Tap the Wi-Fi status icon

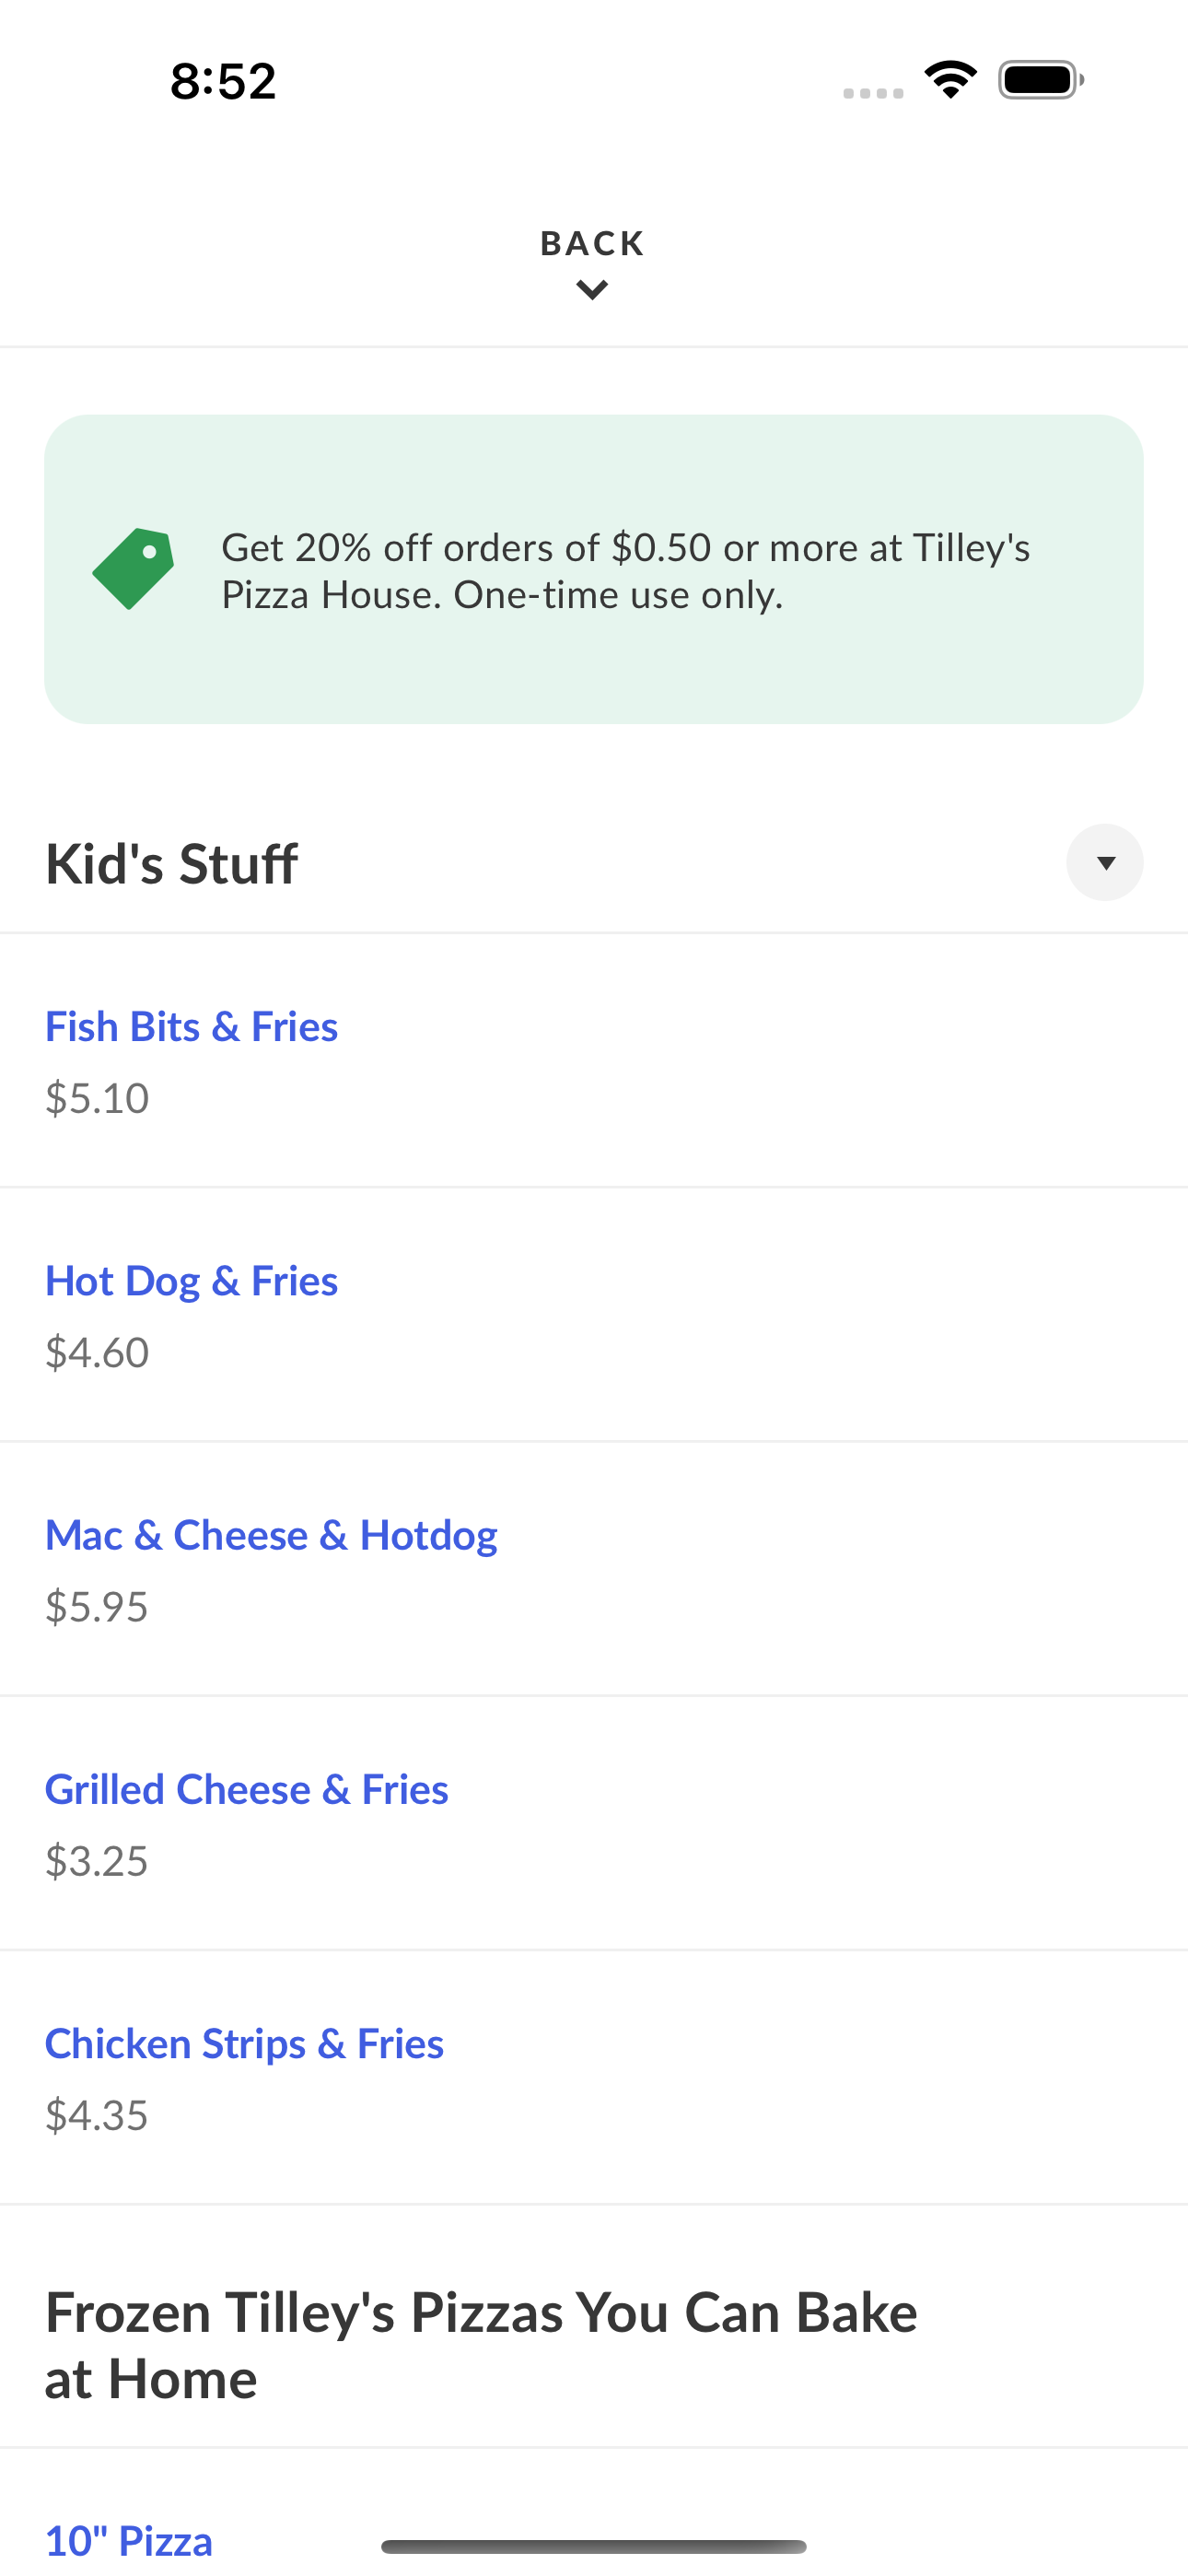click(x=950, y=79)
